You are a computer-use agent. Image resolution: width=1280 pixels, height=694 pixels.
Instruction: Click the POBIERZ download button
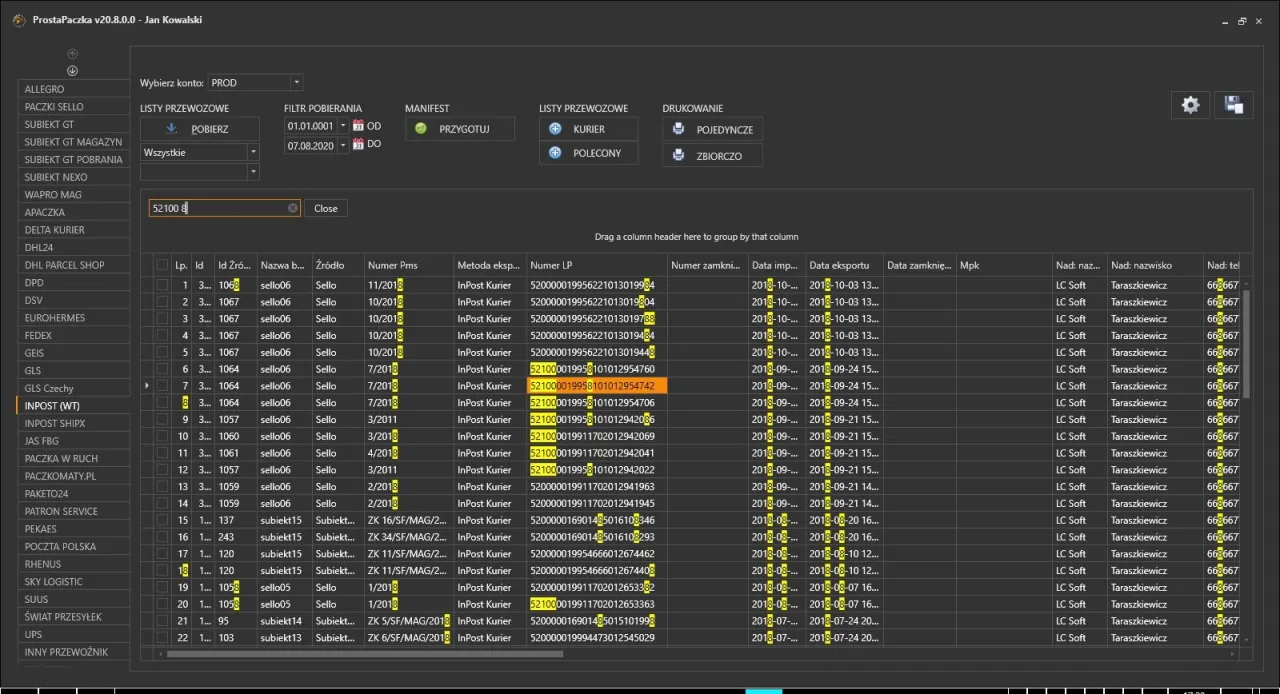200,129
